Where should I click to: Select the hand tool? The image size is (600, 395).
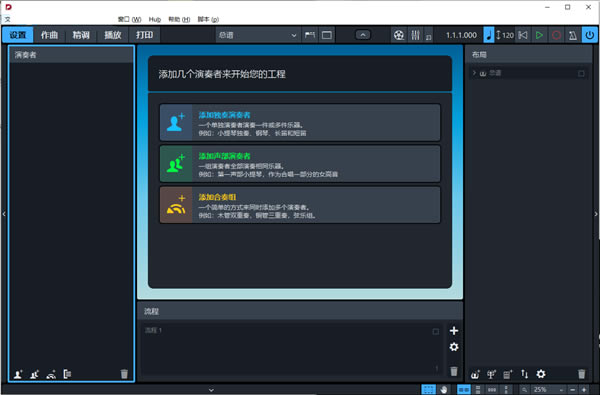443,390
